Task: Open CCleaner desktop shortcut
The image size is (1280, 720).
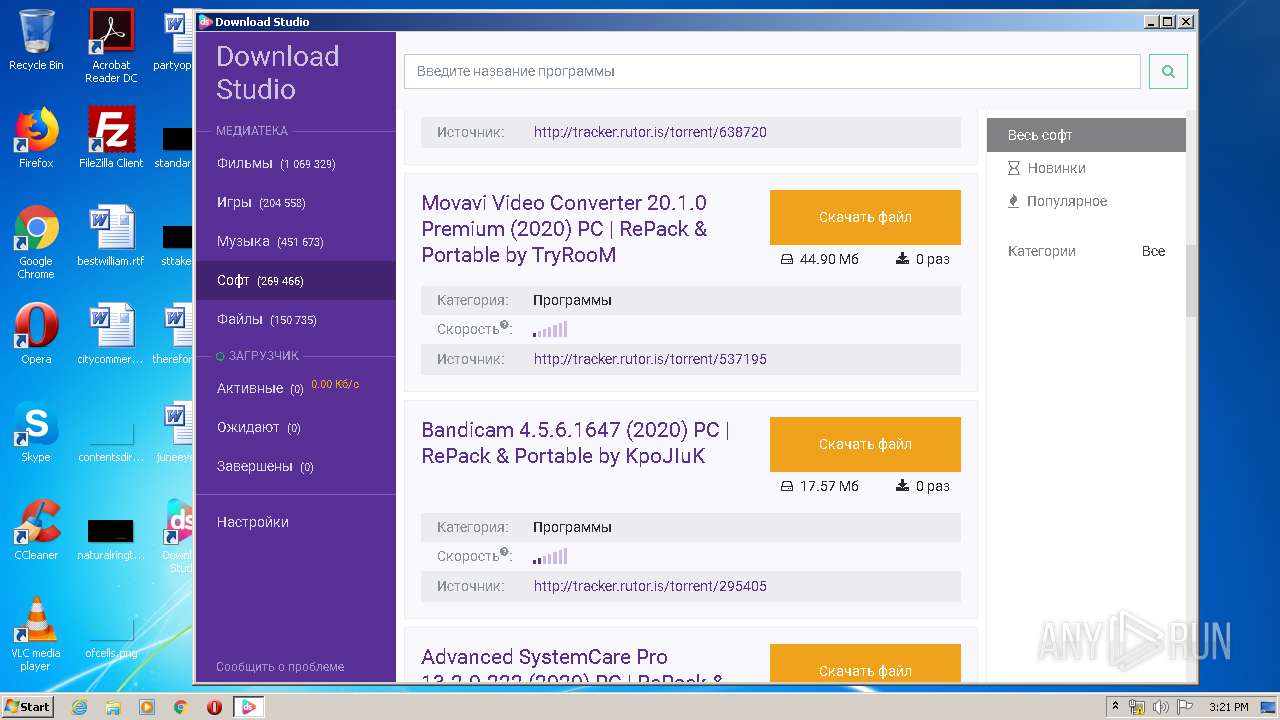Action: [x=36, y=530]
